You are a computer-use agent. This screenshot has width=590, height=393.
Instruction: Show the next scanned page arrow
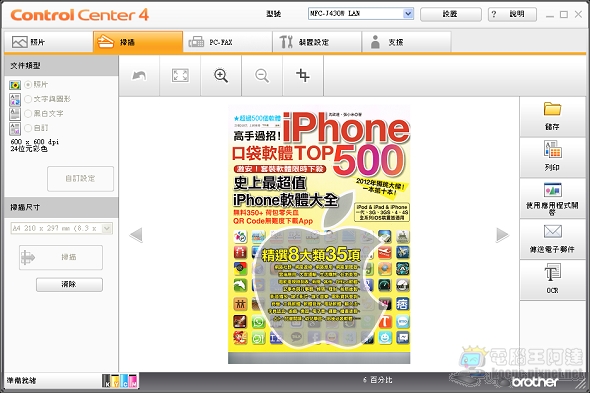(x=502, y=235)
